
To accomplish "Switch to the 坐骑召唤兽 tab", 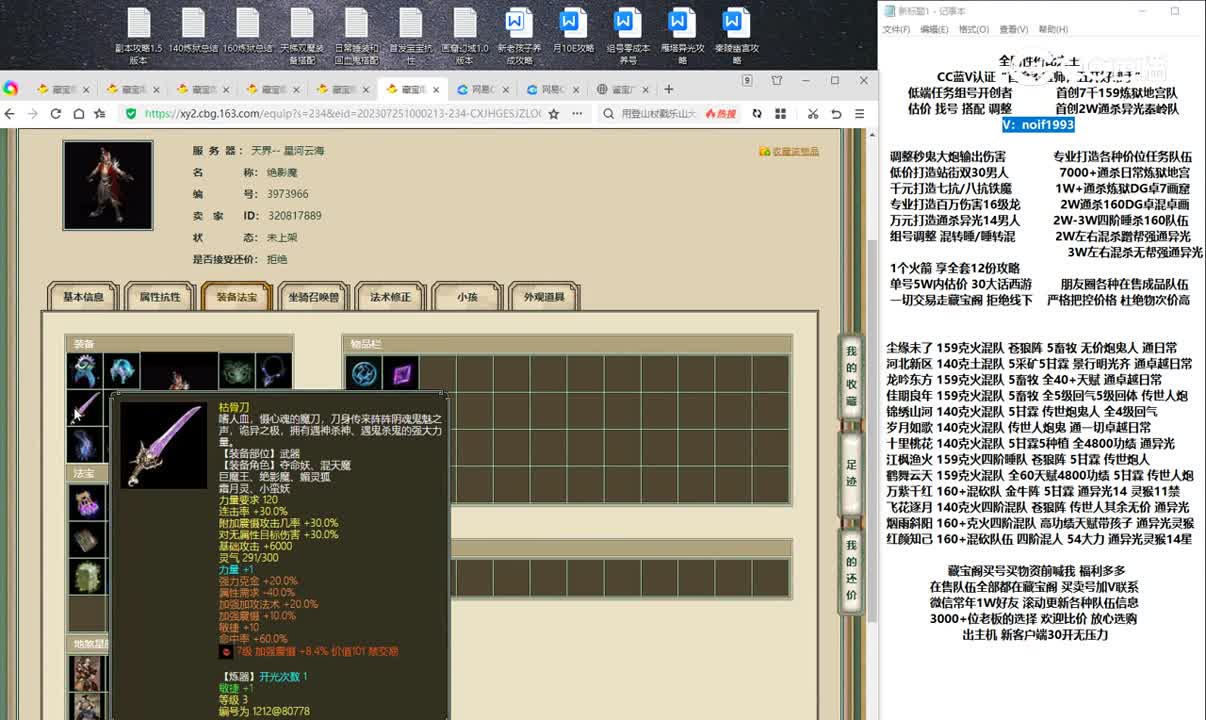I will point(314,297).
